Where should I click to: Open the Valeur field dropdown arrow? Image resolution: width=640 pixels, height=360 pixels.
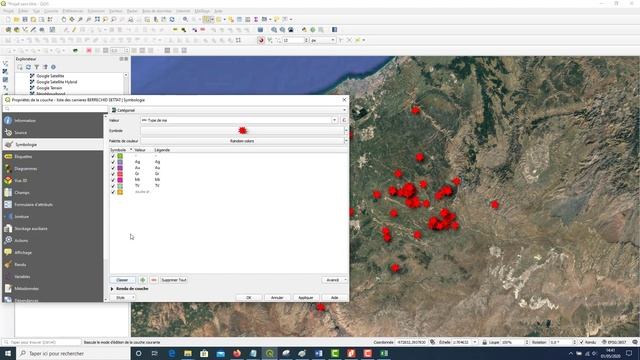coord(334,120)
